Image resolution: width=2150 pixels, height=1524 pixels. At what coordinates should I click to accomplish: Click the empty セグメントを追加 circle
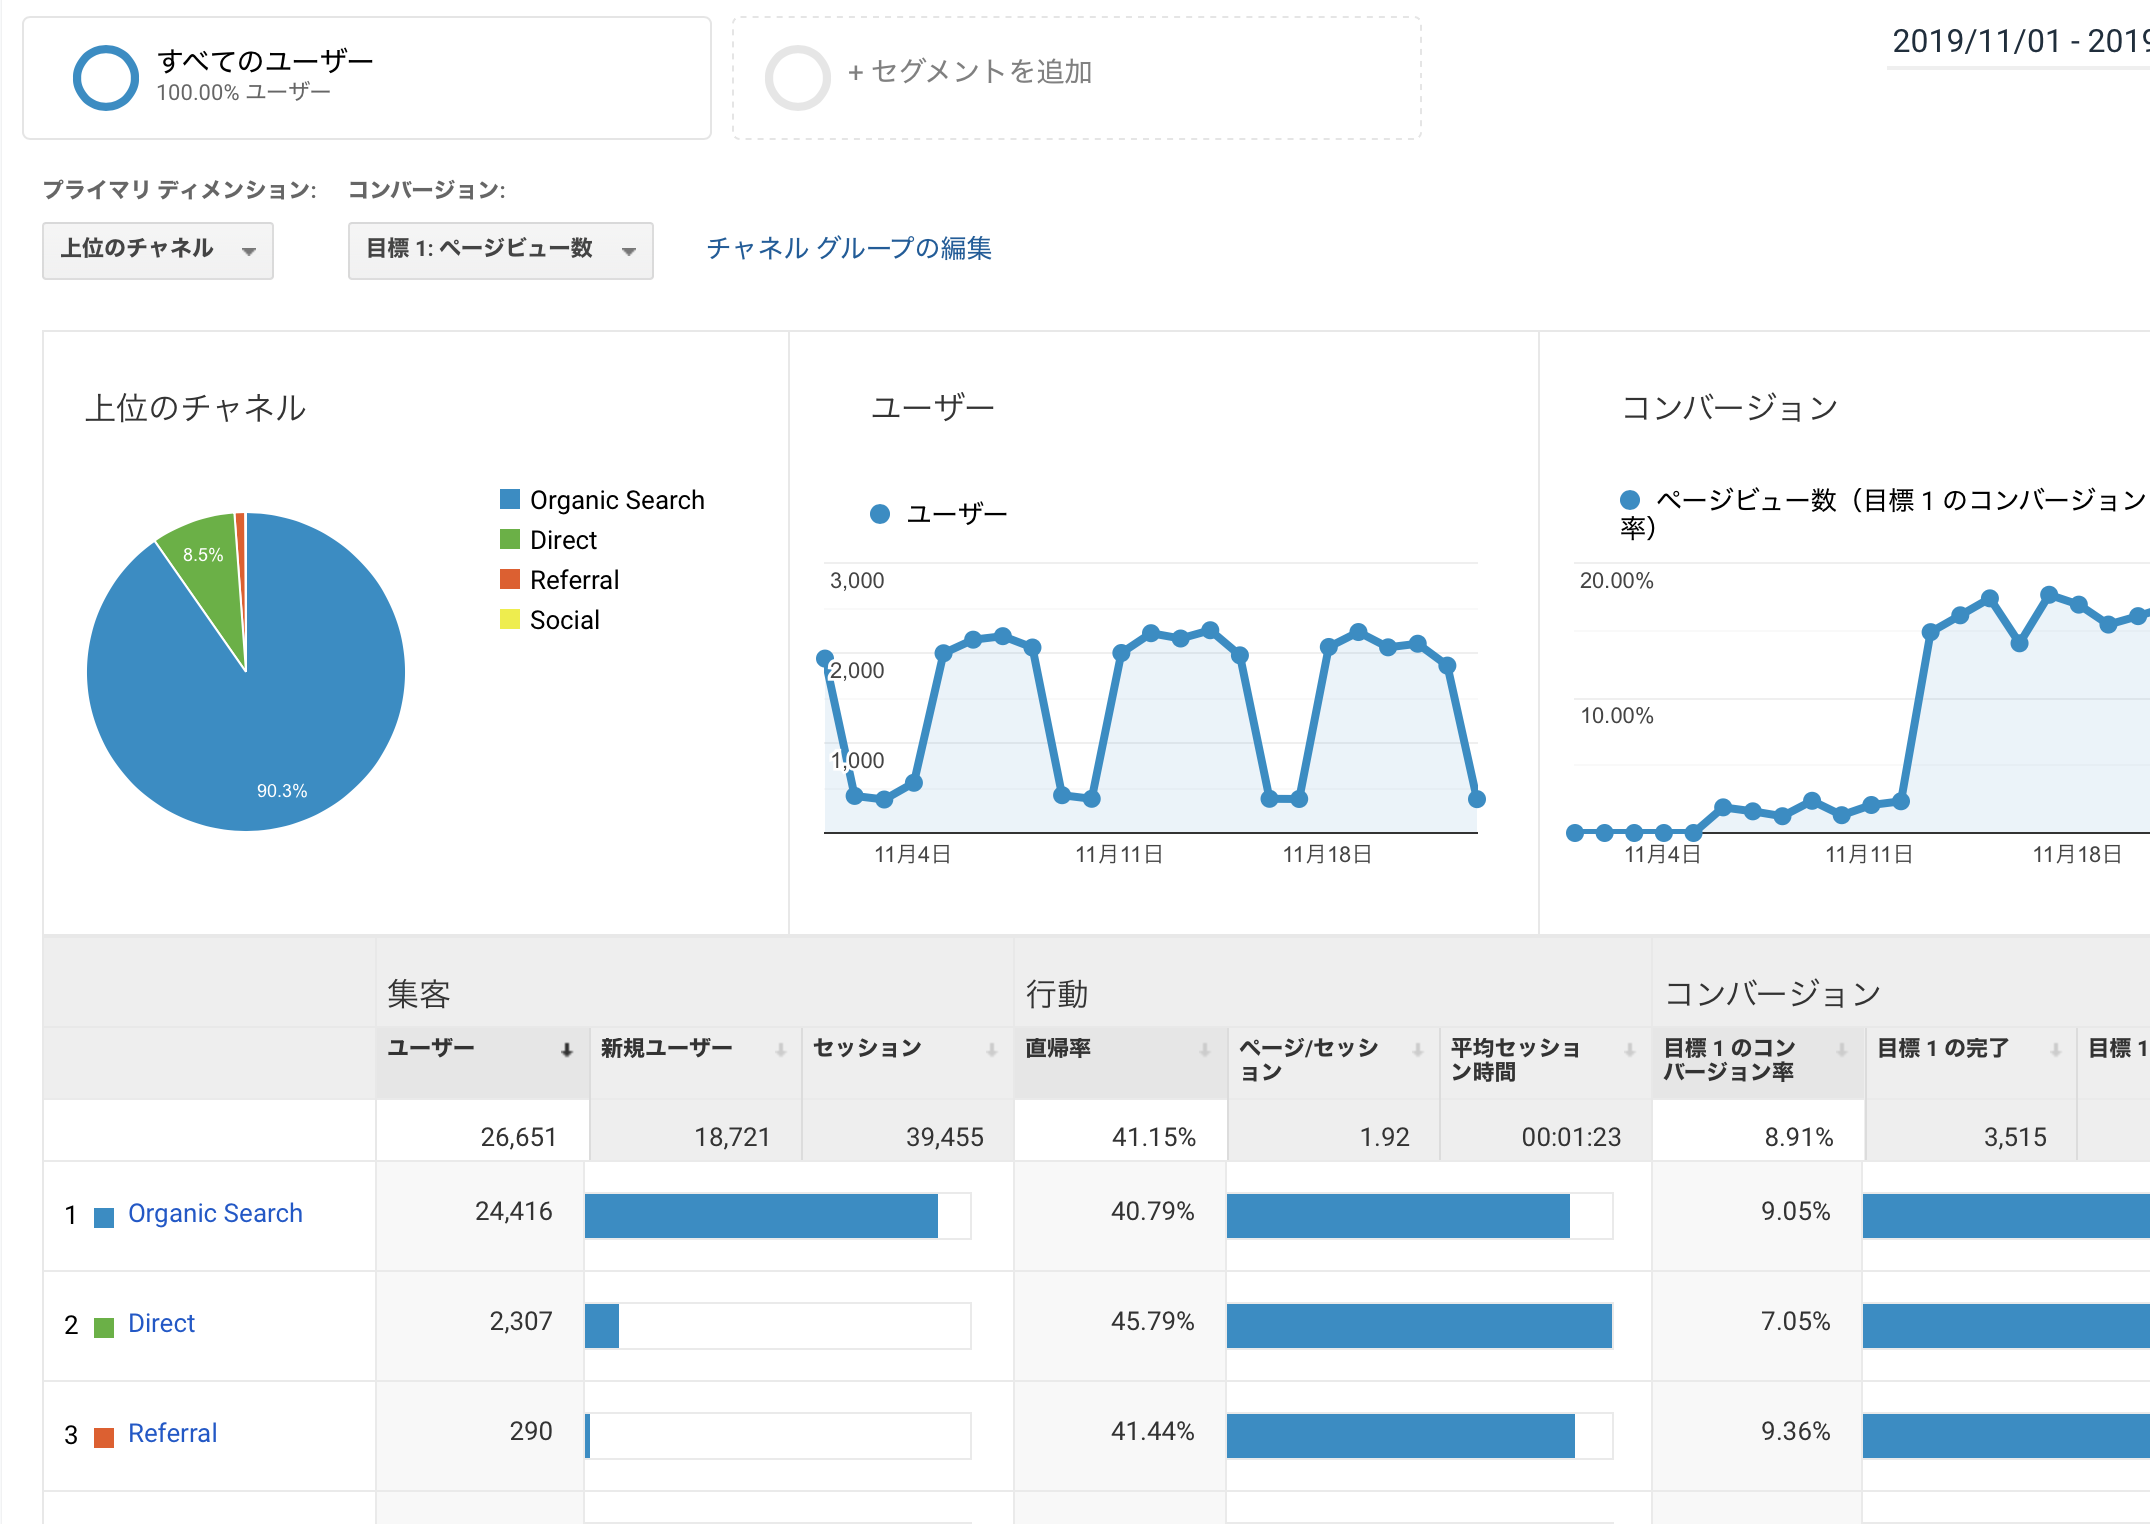pos(797,77)
